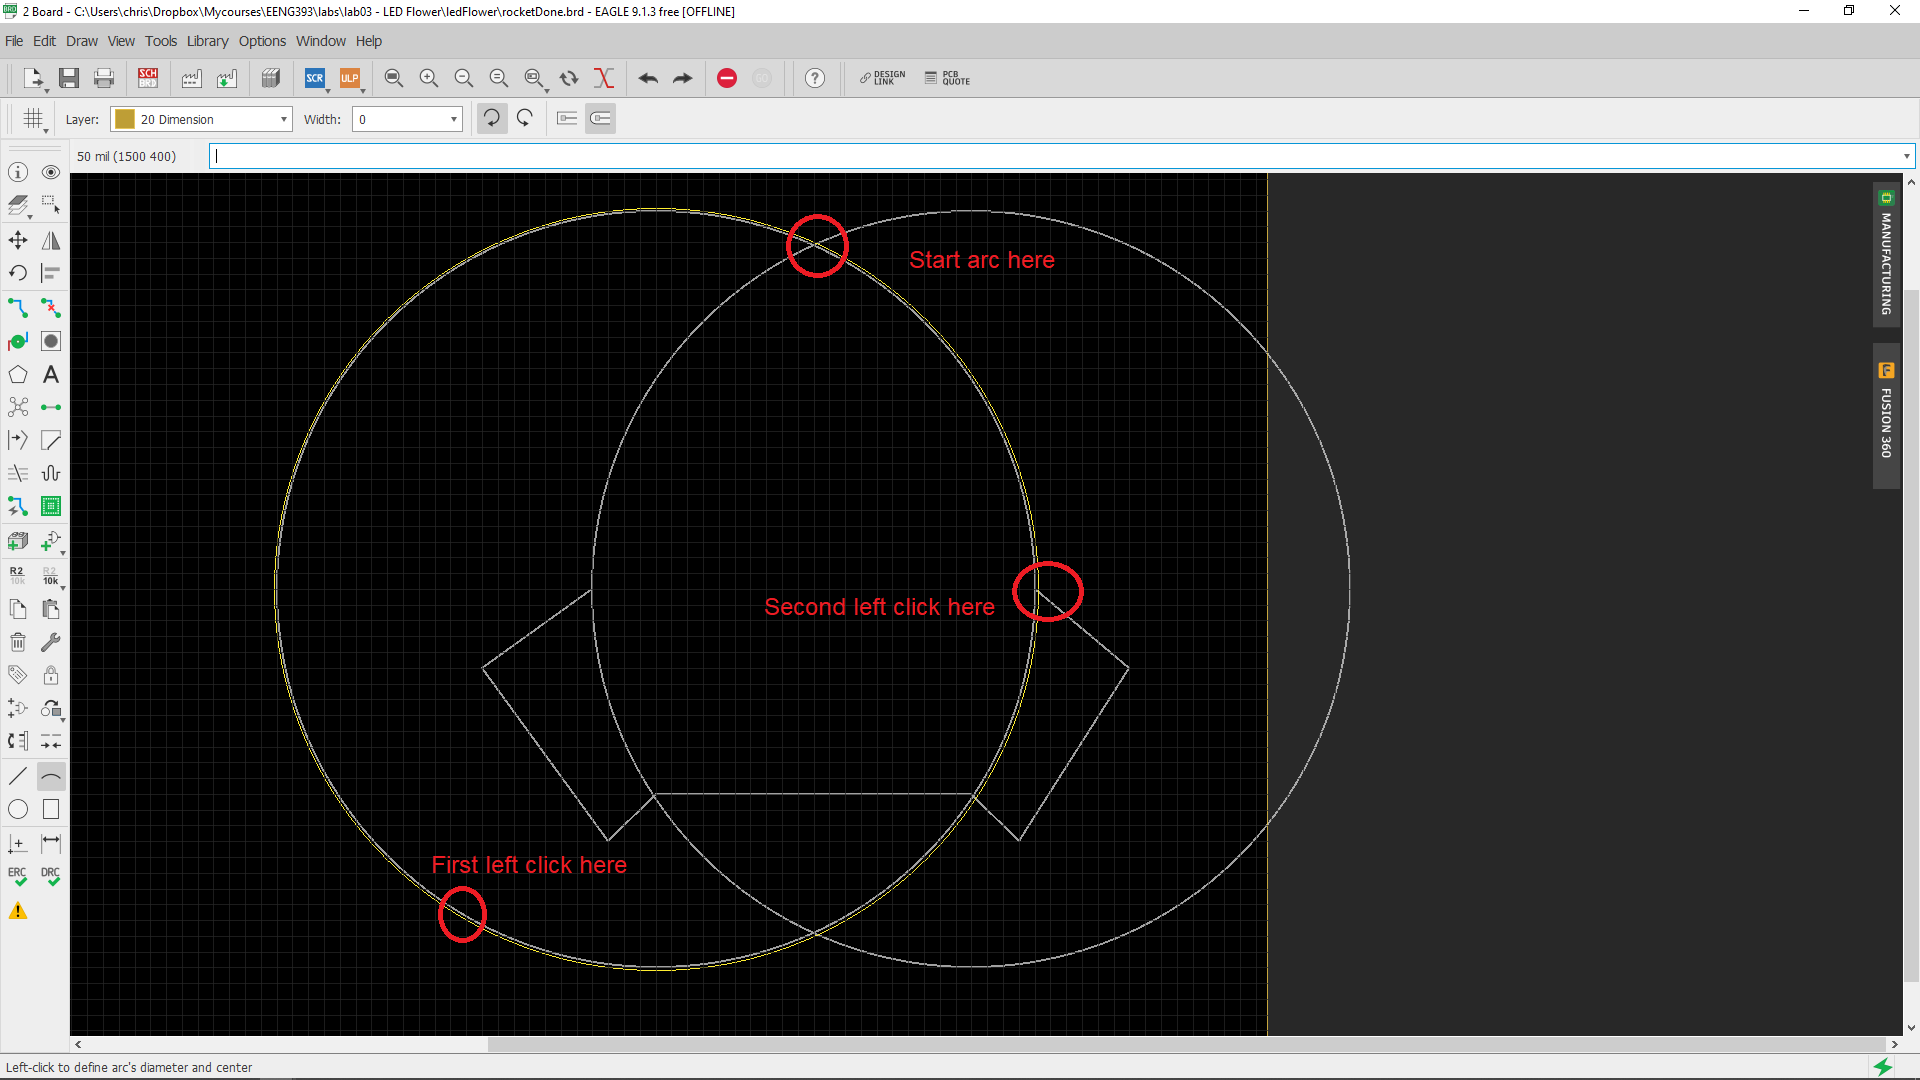Run the DRC check
This screenshot has width=1920, height=1080.
tap(51, 877)
